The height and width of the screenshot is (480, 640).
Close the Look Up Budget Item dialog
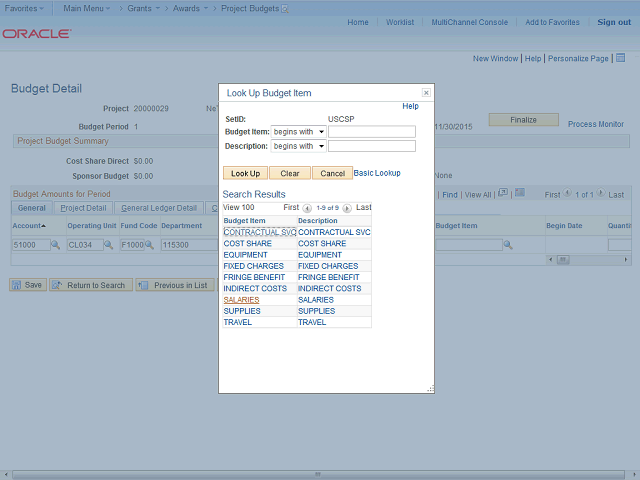pos(426,92)
